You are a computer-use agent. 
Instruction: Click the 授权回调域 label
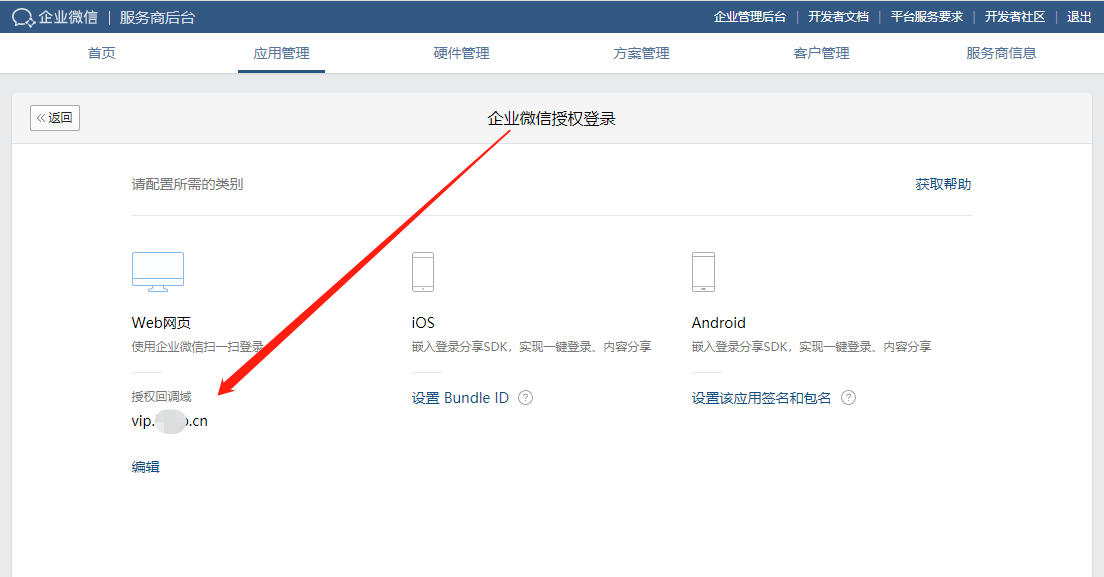point(161,397)
